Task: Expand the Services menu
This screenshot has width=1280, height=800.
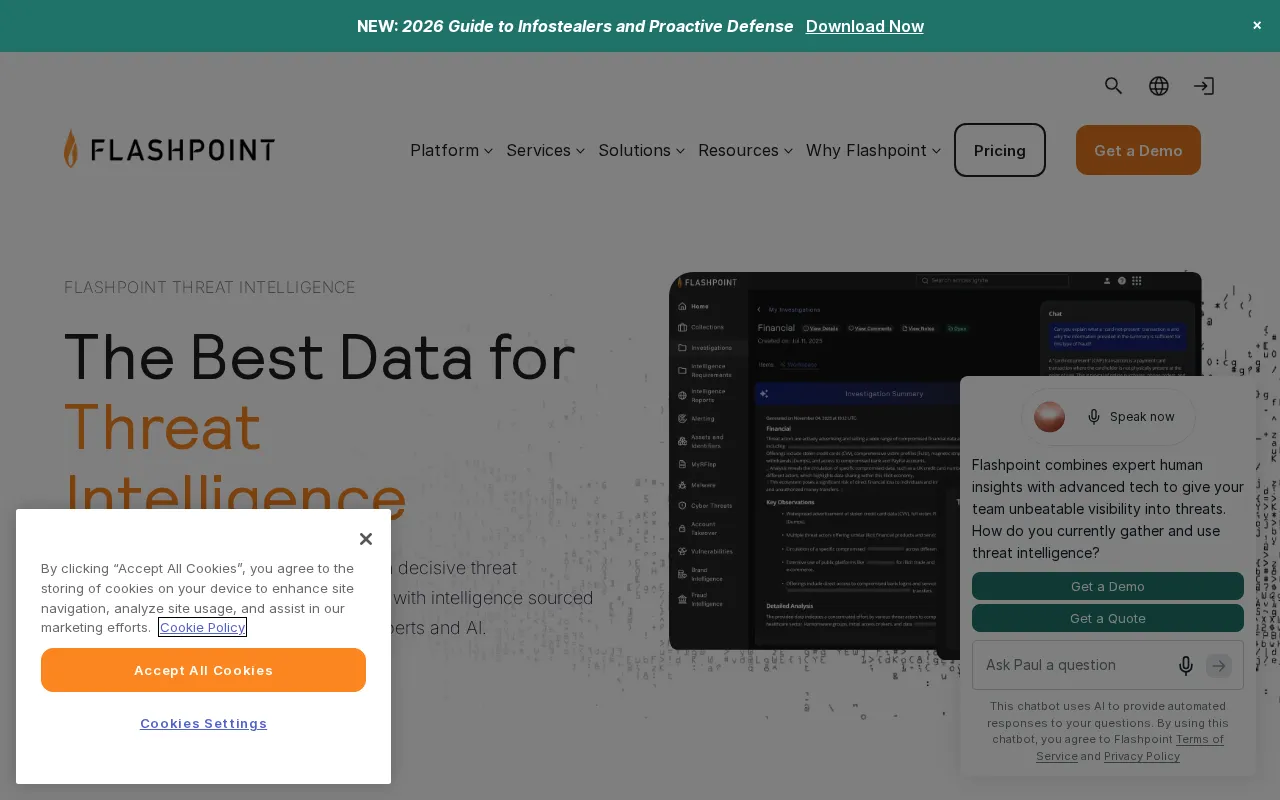Action: coord(545,150)
